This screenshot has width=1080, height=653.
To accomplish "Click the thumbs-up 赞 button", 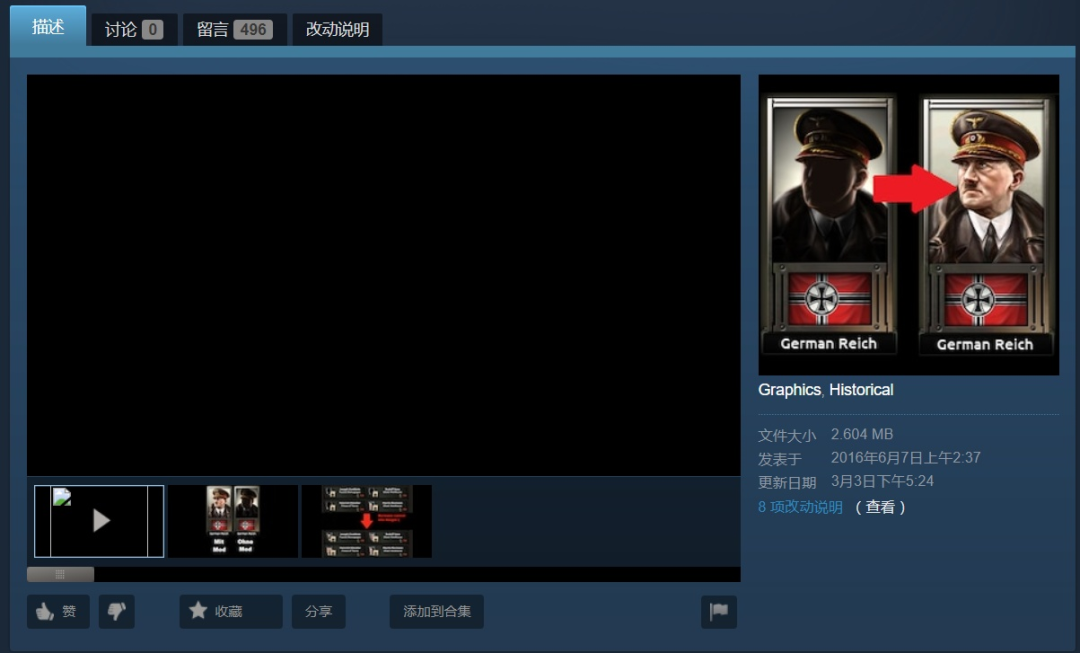I will click(x=59, y=611).
